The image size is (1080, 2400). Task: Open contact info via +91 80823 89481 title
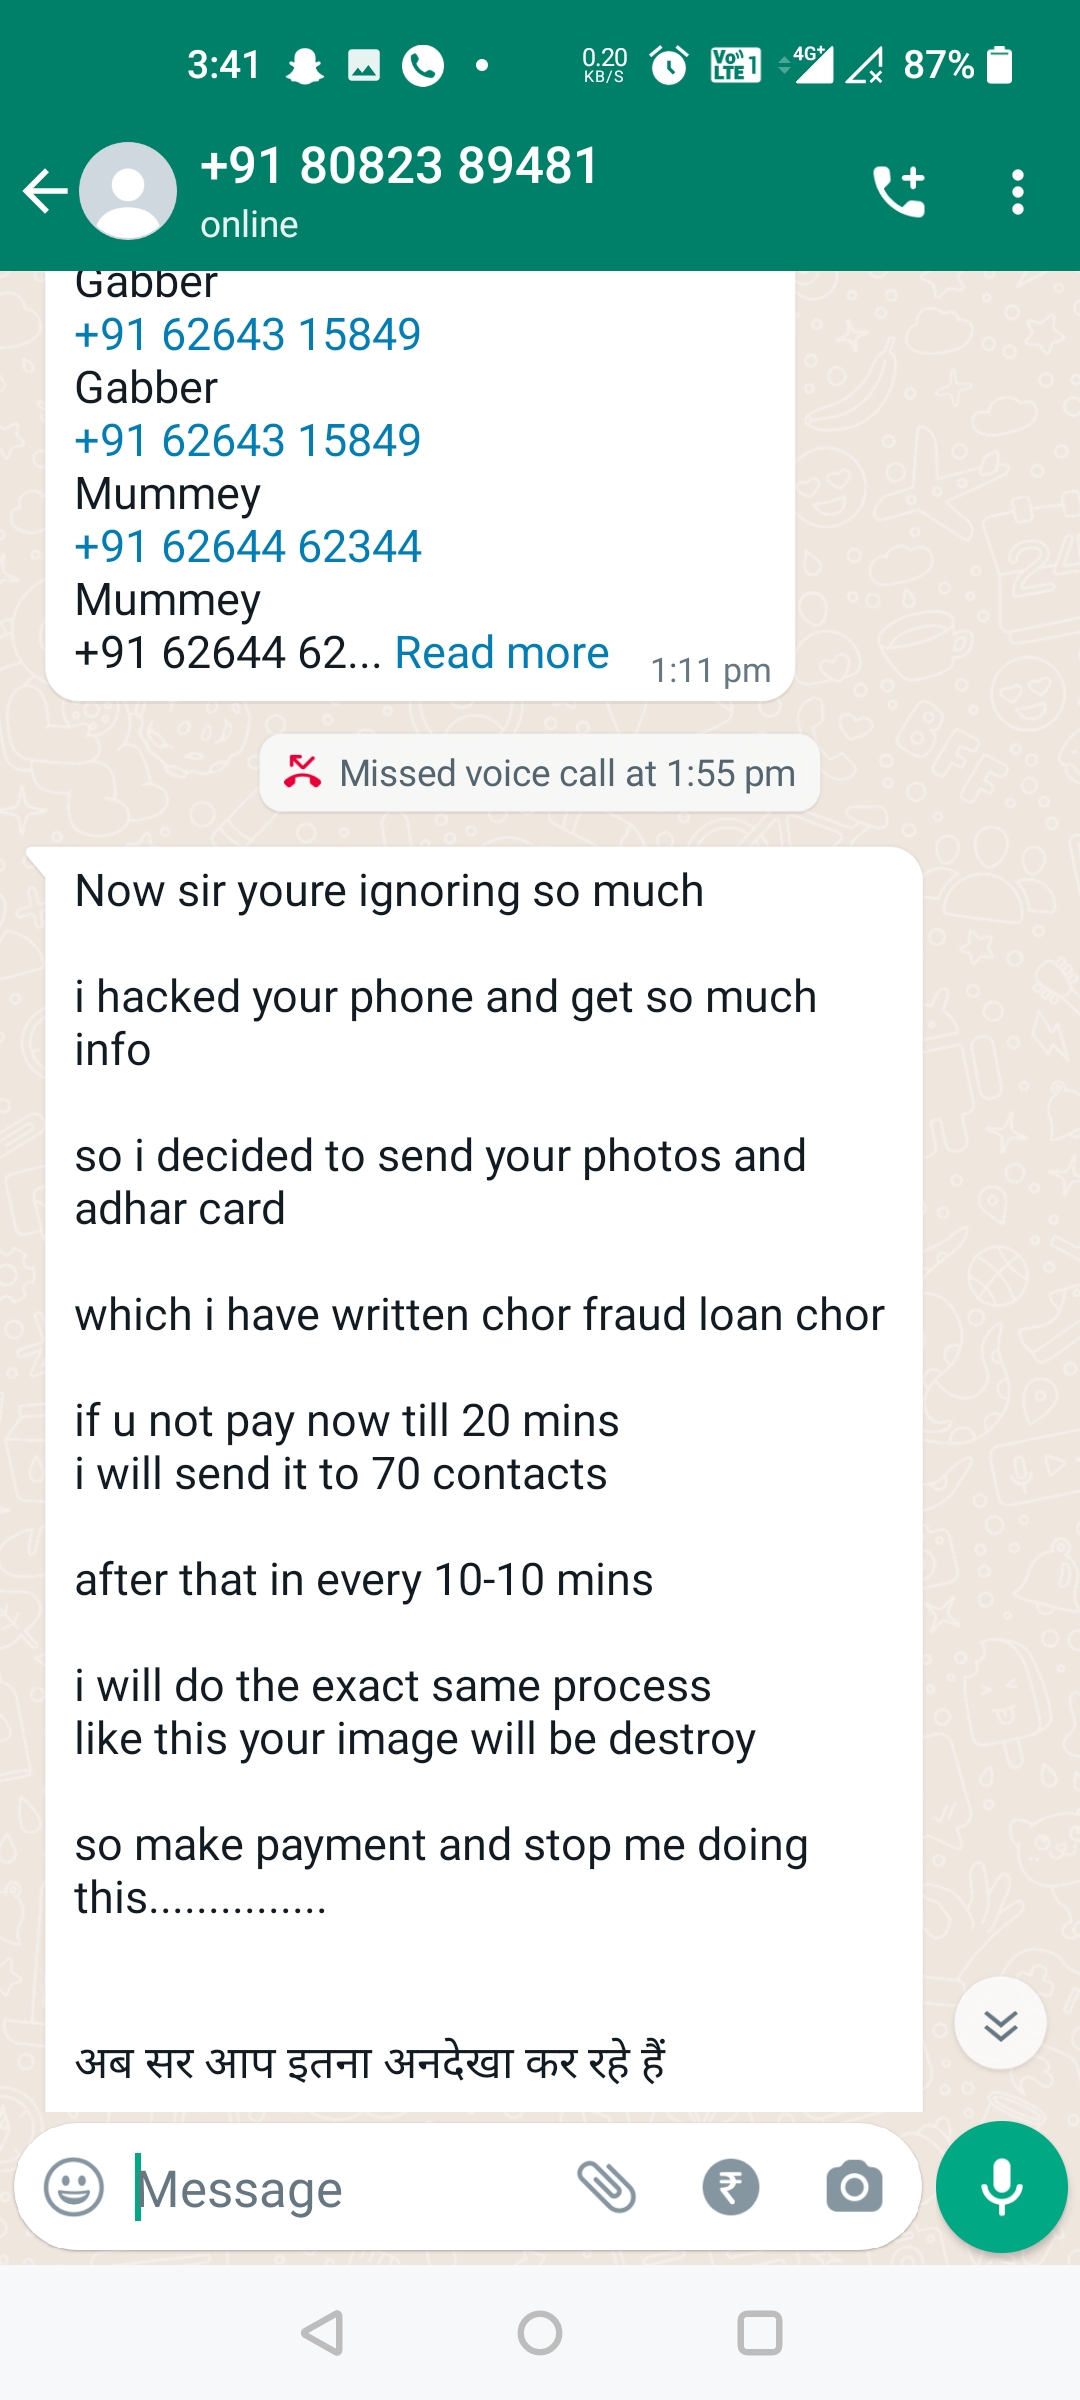pyautogui.click(x=400, y=166)
